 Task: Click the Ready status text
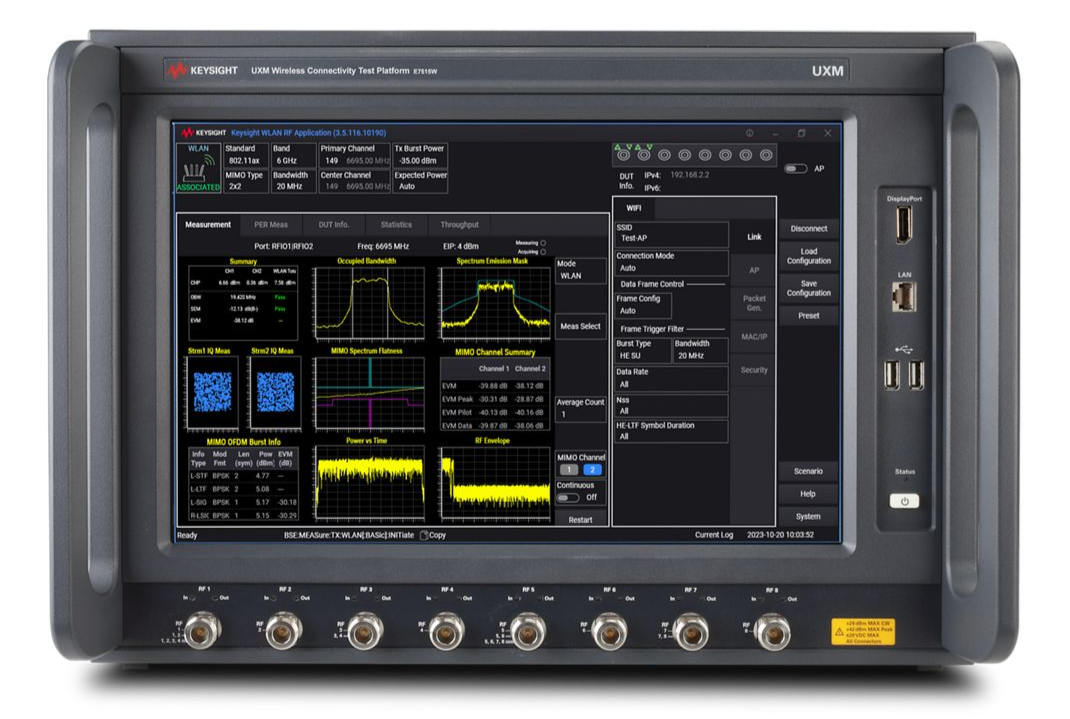point(187,535)
